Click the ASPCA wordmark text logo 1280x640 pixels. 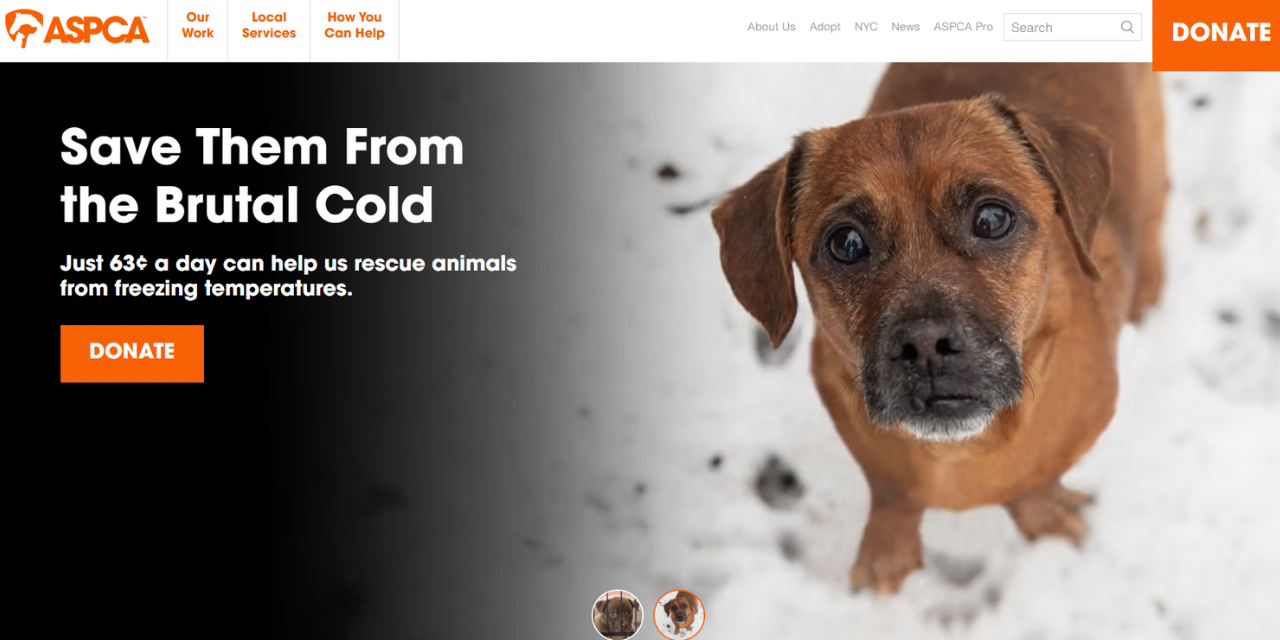97,30
